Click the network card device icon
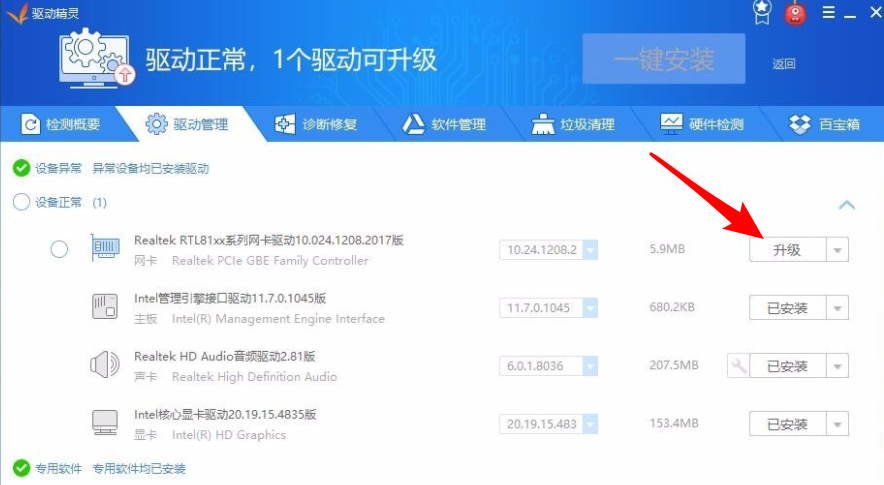Screen dimensions: 884x485 pyautogui.click(x=105, y=248)
